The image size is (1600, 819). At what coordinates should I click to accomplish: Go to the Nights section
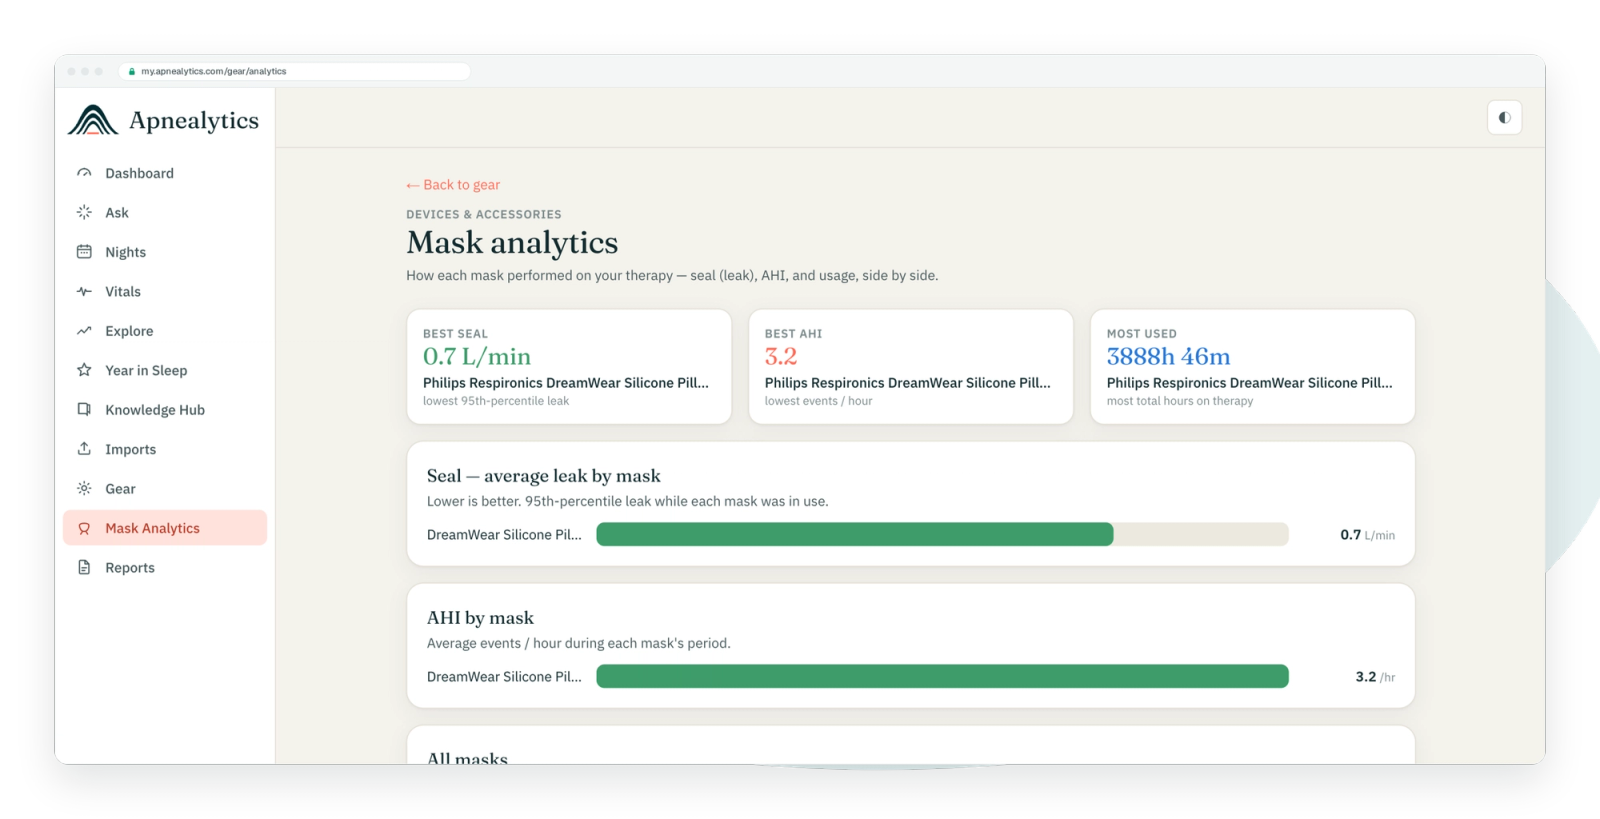click(x=165, y=252)
